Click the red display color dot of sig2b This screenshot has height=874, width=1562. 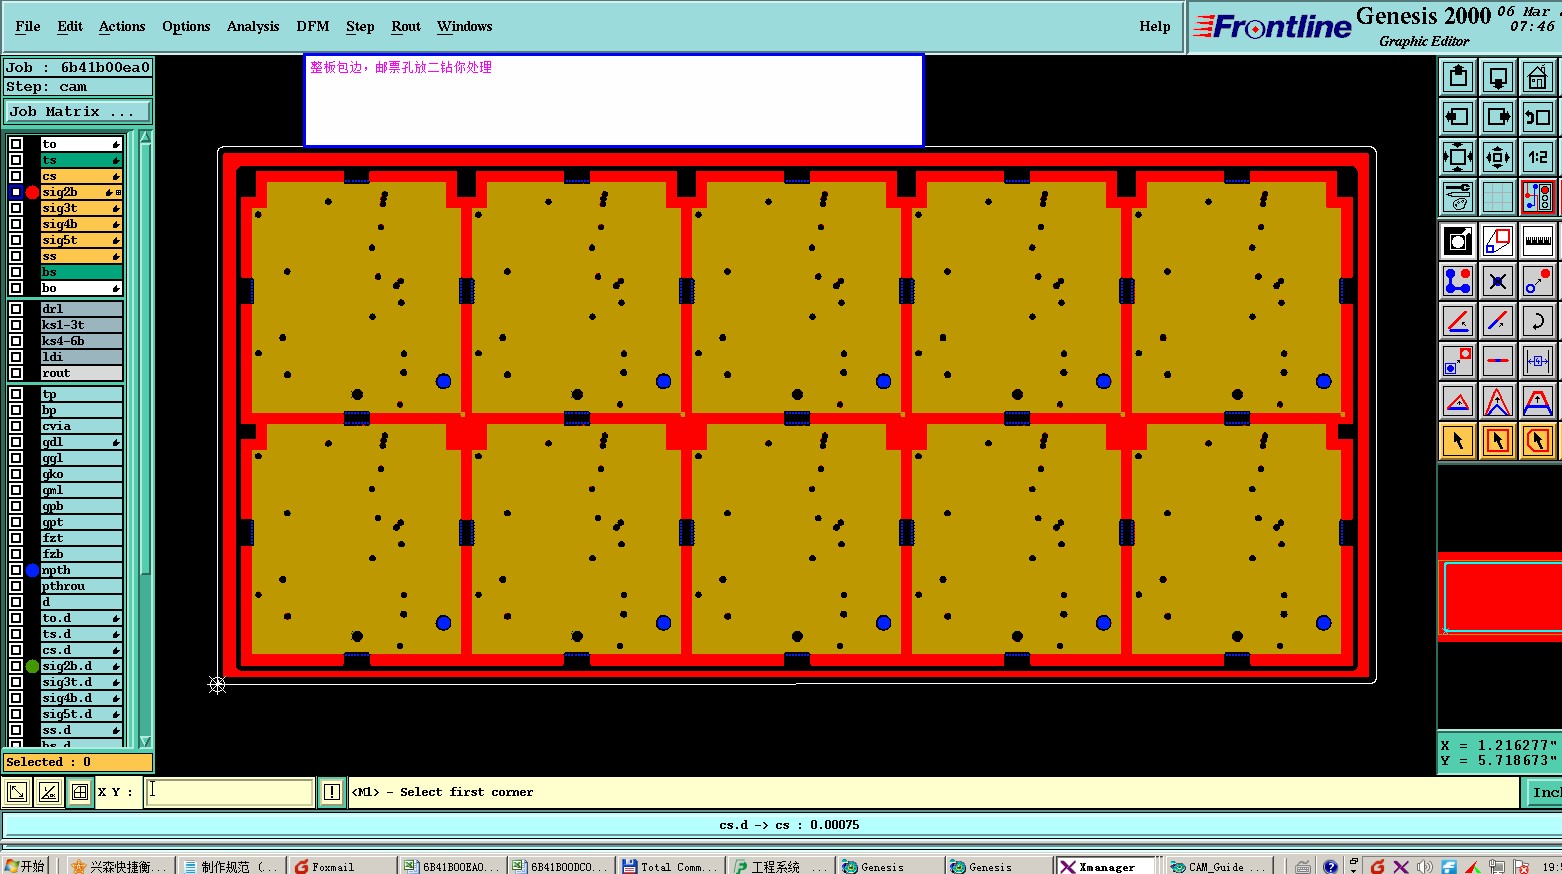coord(32,192)
